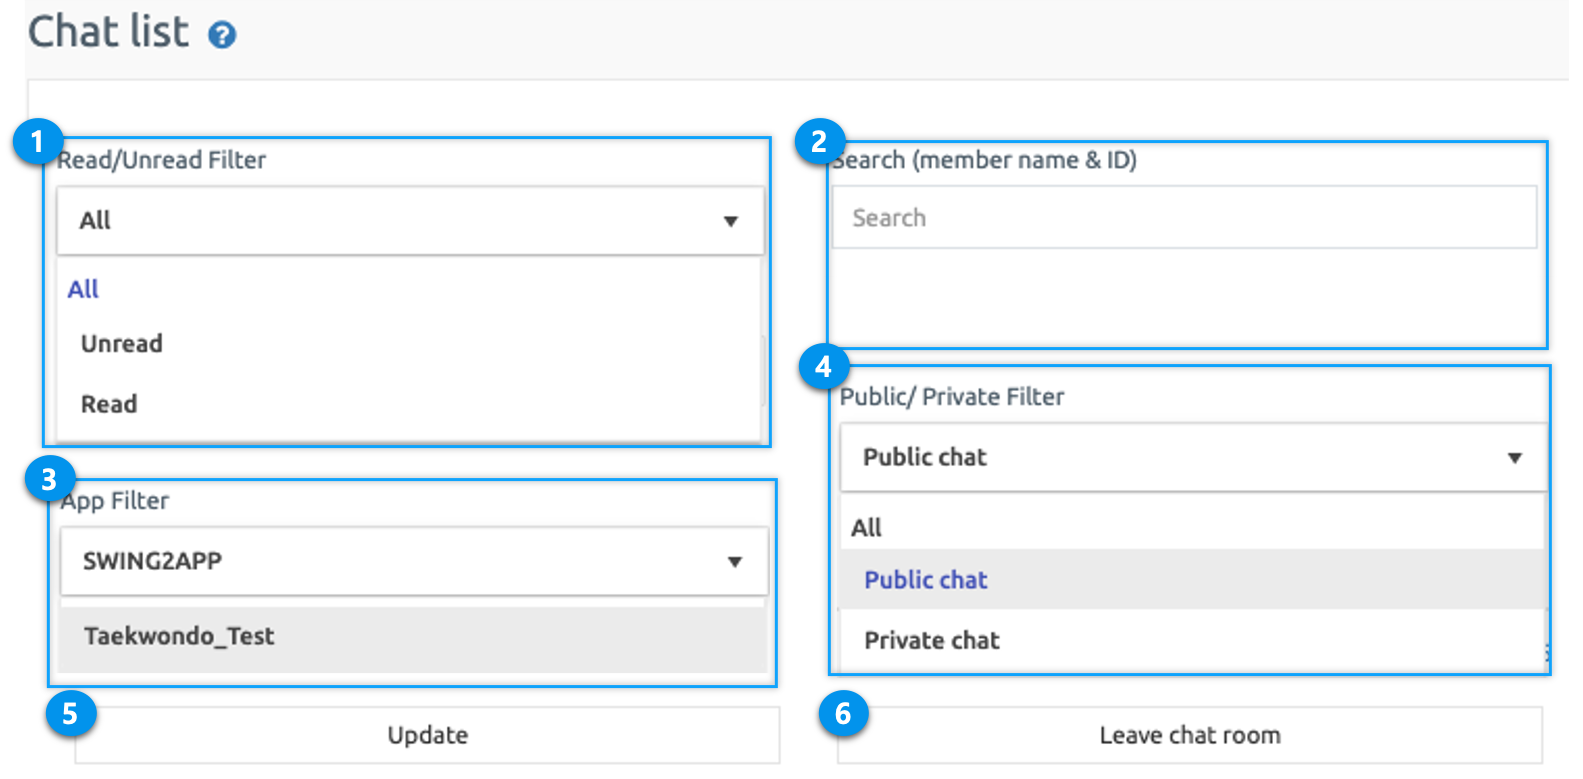Open the App Filter SWING2APP dropdown
The height and width of the screenshot is (779, 1583).
point(413,561)
